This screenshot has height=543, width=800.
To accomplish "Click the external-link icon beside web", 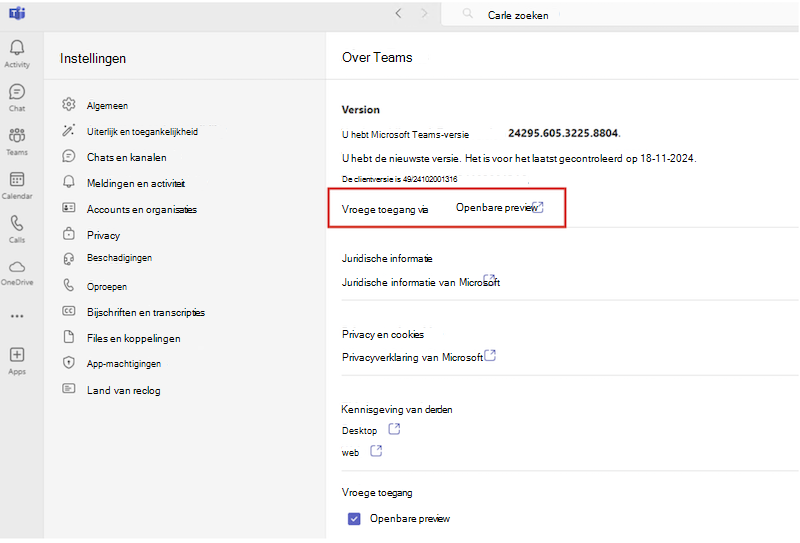I will pos(376,451).
